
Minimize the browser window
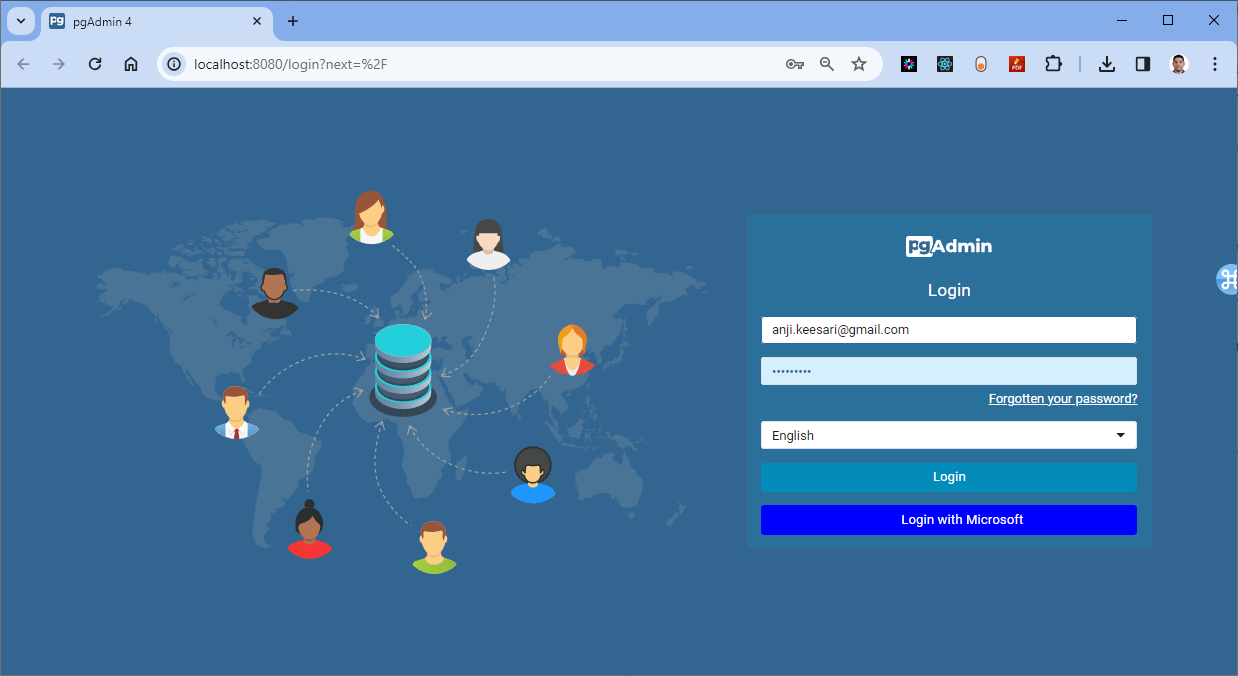(1122, 20)
